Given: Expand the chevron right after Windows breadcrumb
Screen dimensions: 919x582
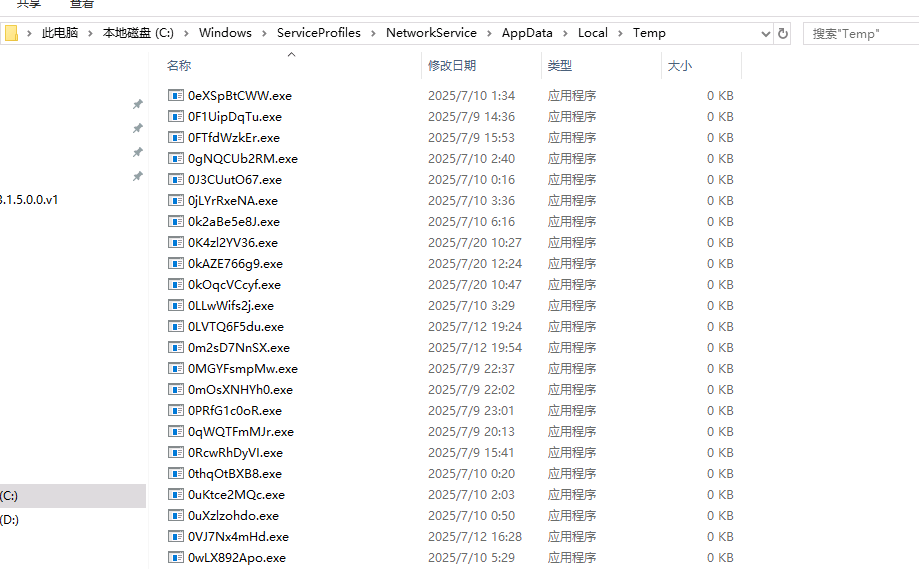Looking at the screenshot, I should pyautogui.click(x=264, y=33).
